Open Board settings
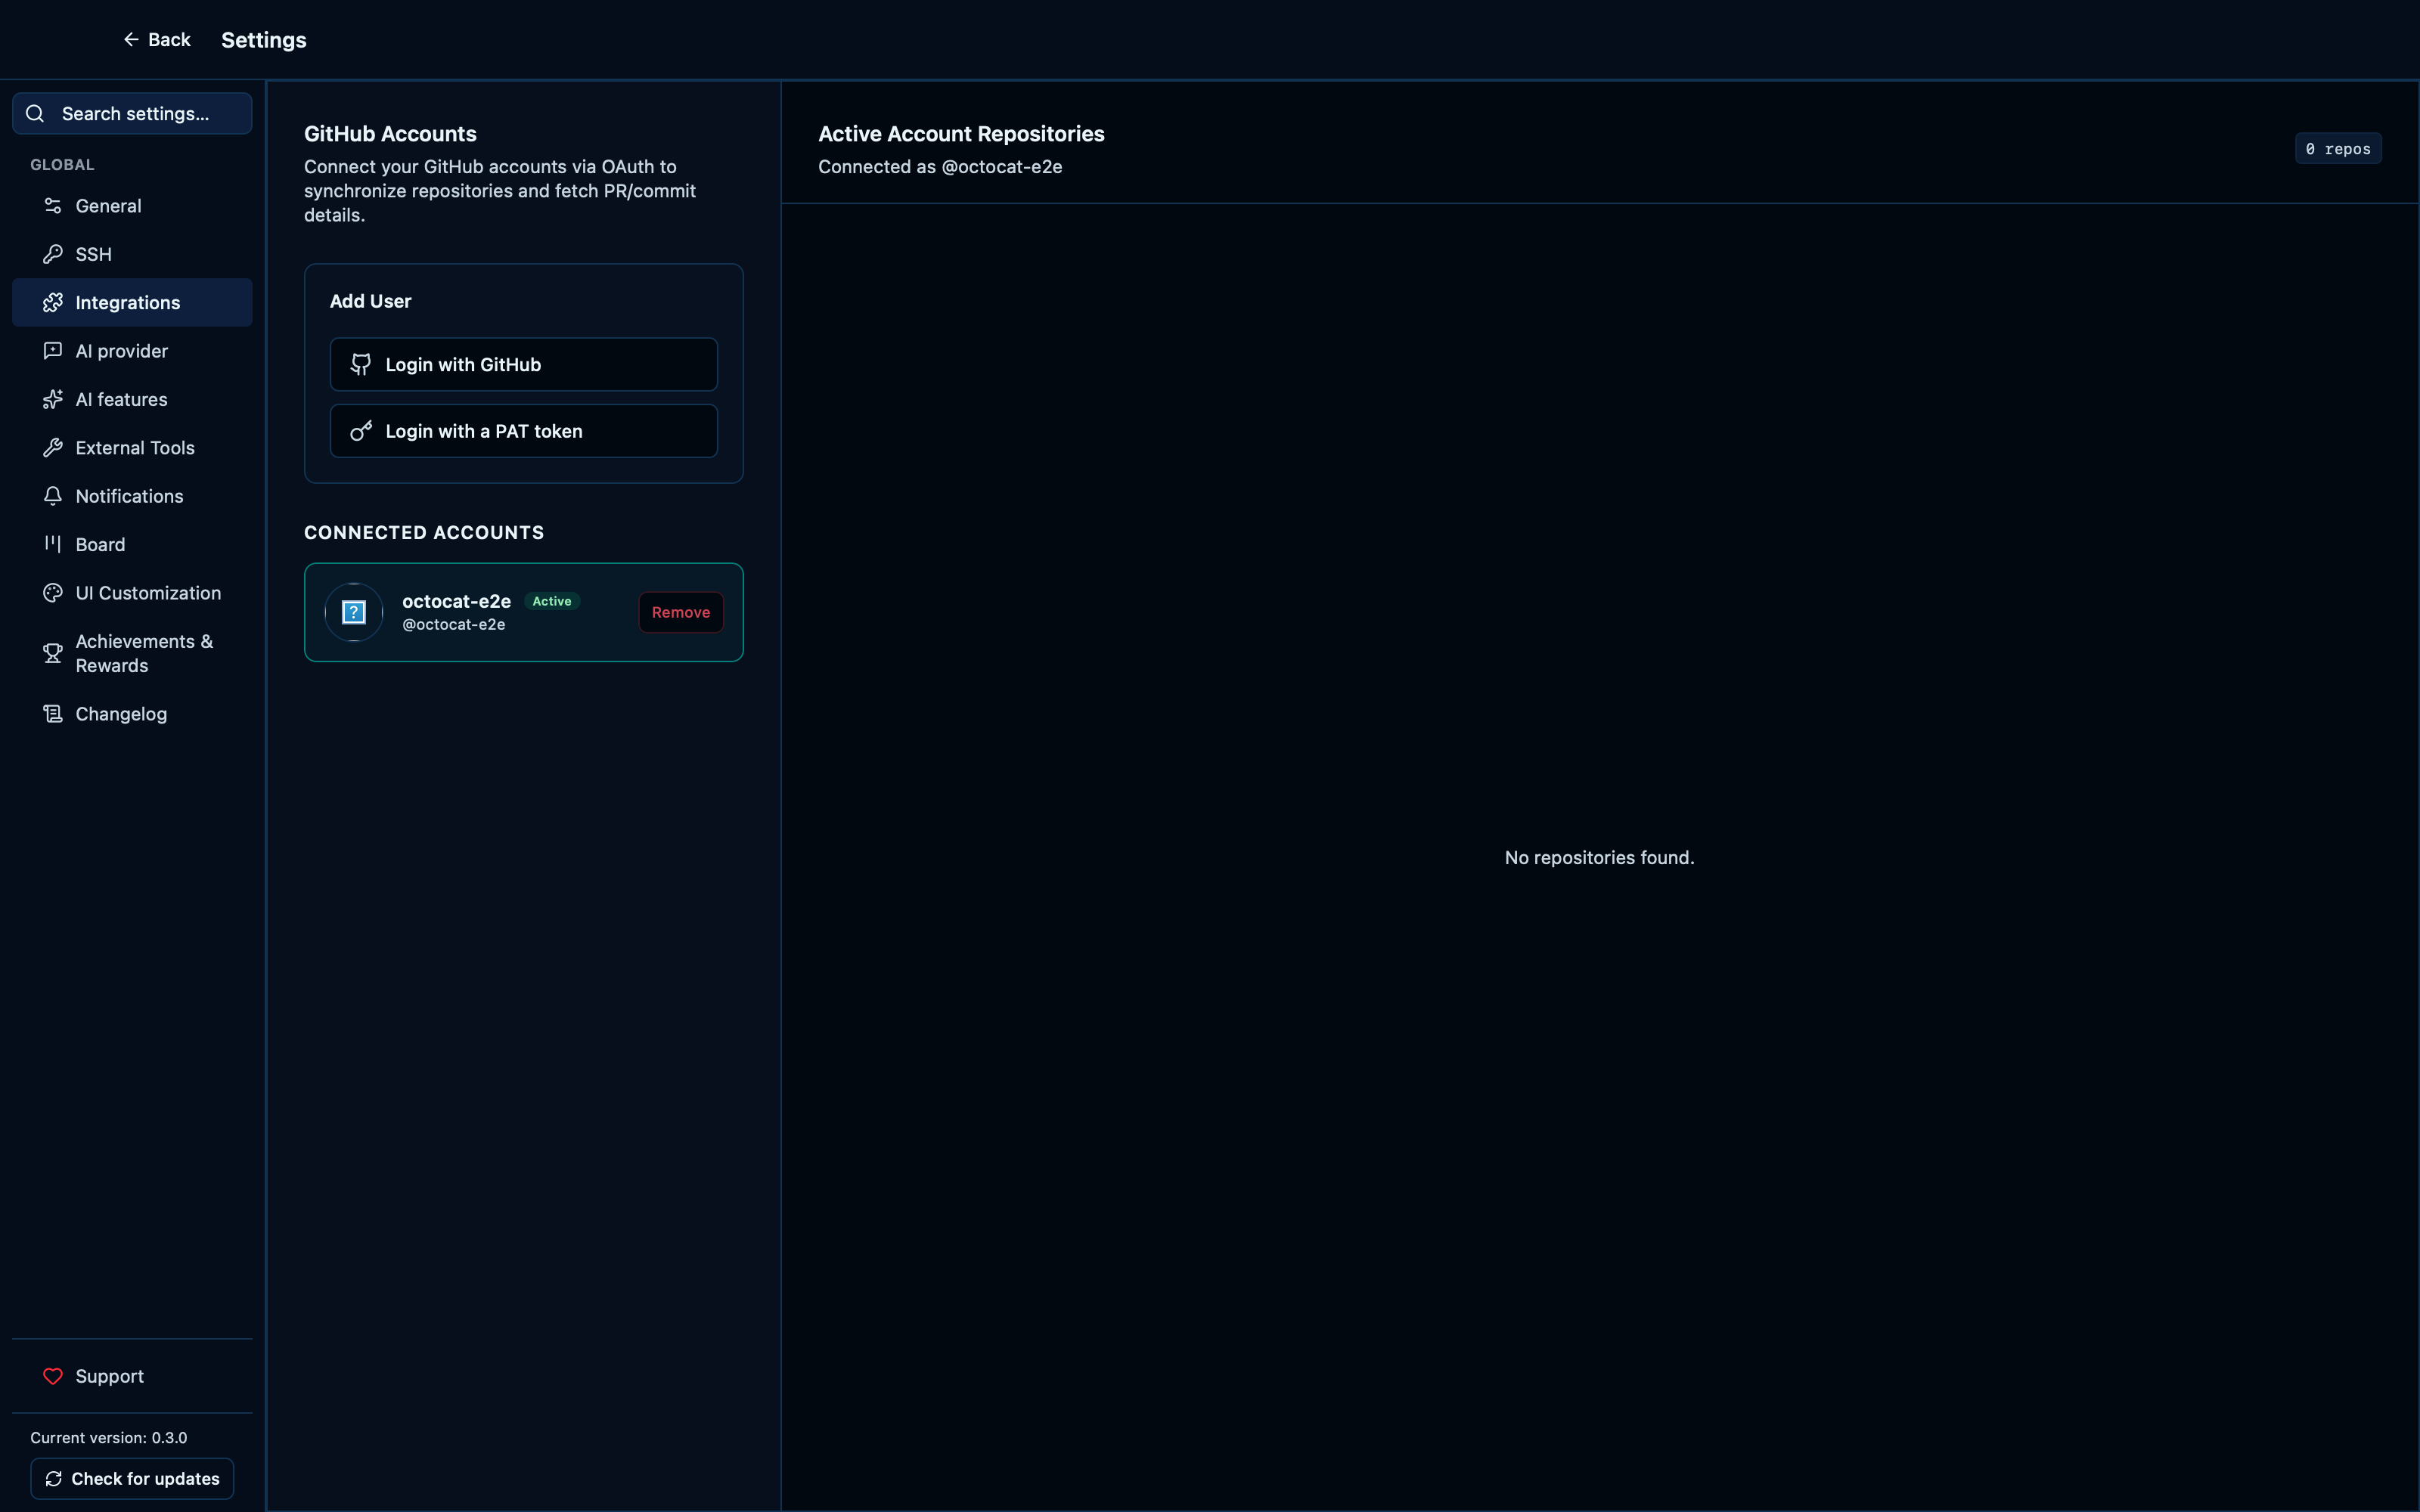The image size is (2420, 1512). (132, 544)
